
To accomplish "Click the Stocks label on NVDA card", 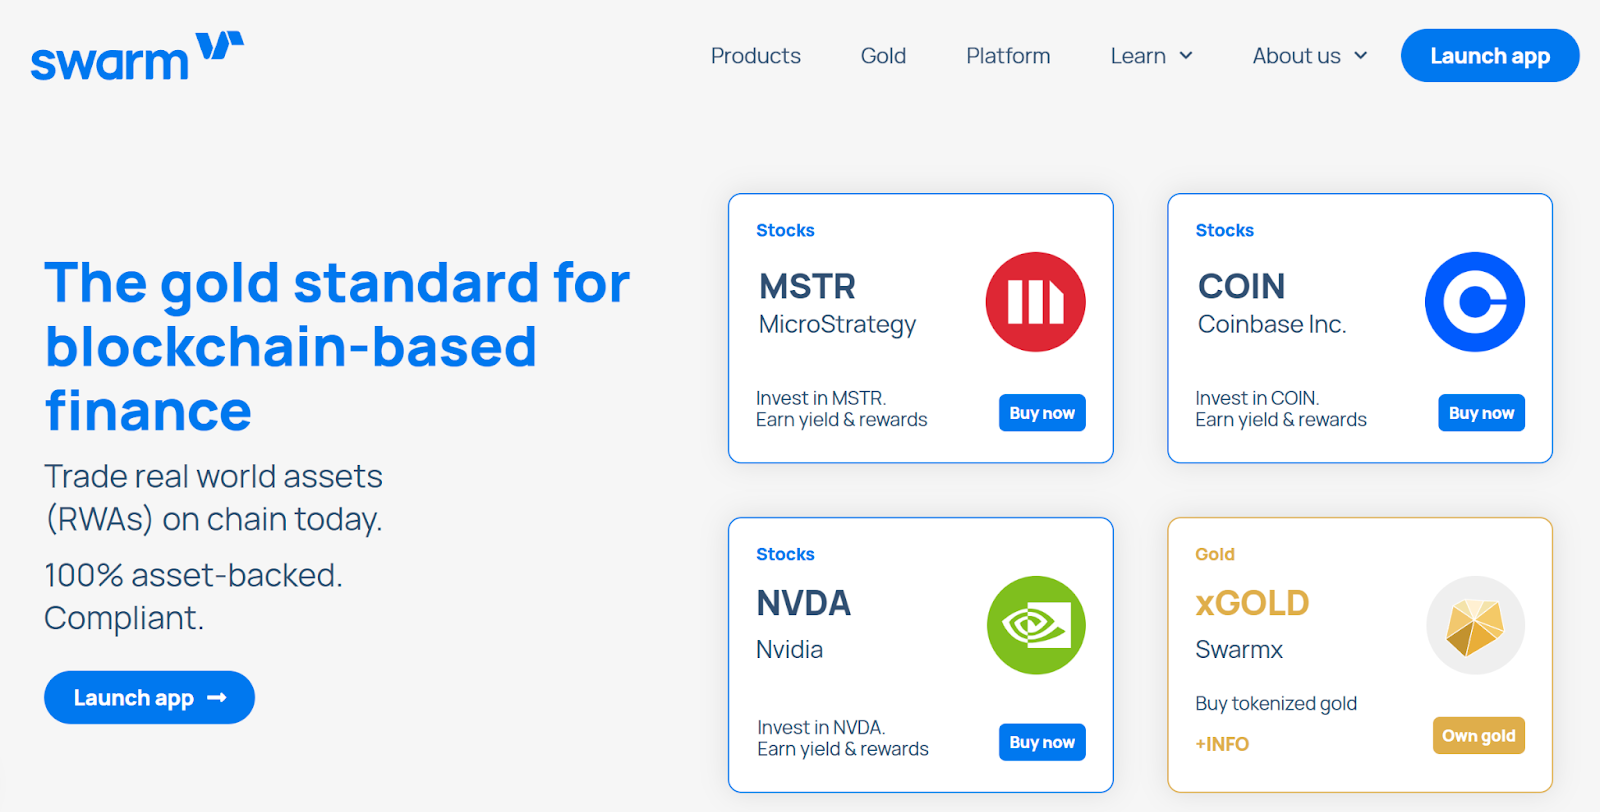I will pyautogui.click(x=785, y=554).
